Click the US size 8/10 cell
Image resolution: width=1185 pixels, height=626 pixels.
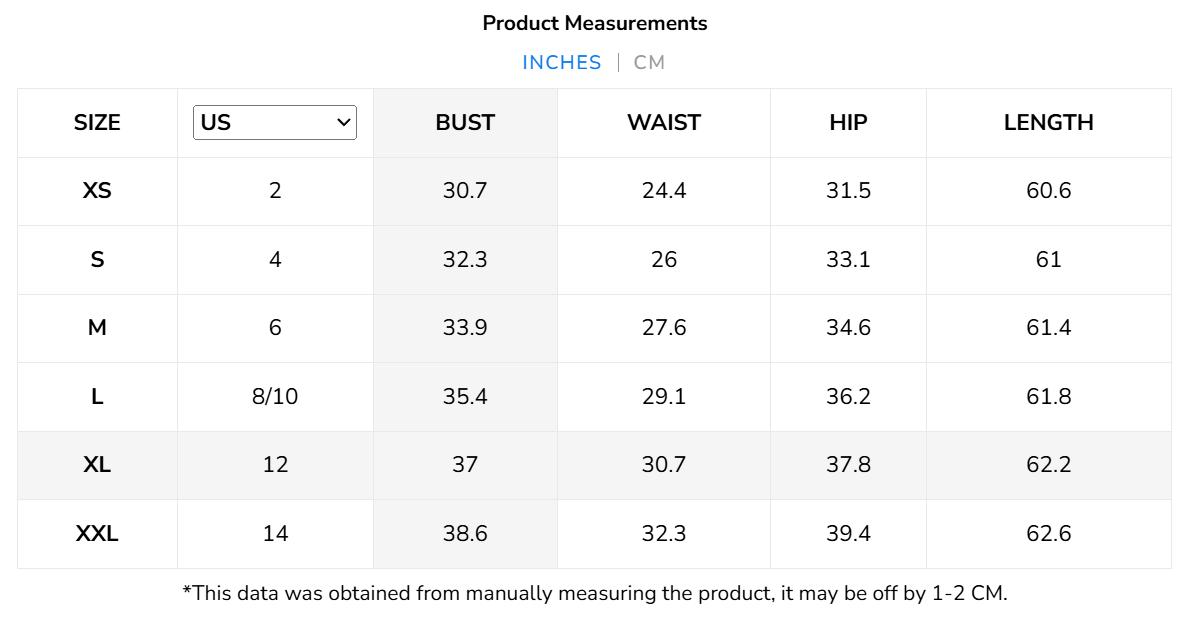(275, 397)
